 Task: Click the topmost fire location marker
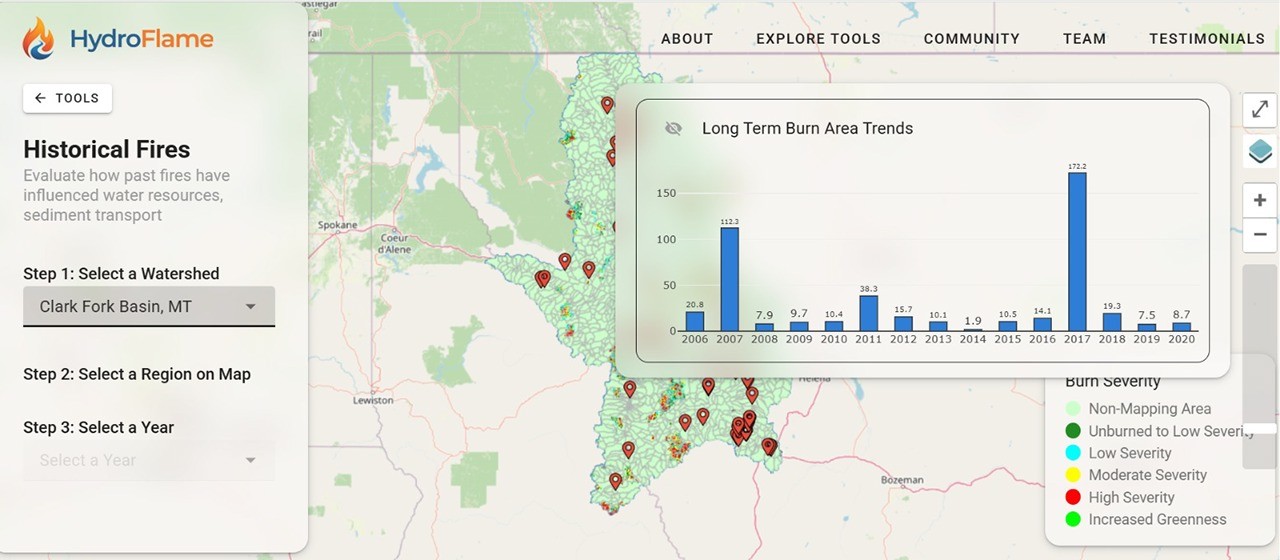pos(607,104)
